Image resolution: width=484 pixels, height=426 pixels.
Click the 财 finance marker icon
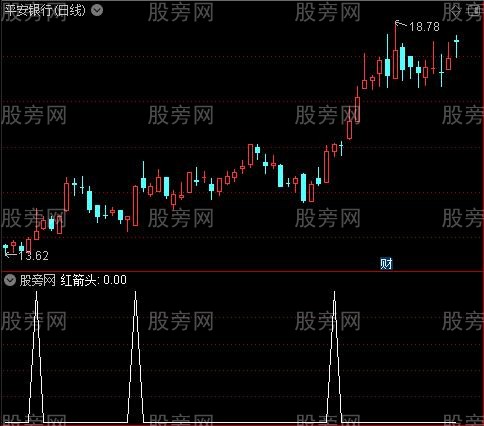386,264
